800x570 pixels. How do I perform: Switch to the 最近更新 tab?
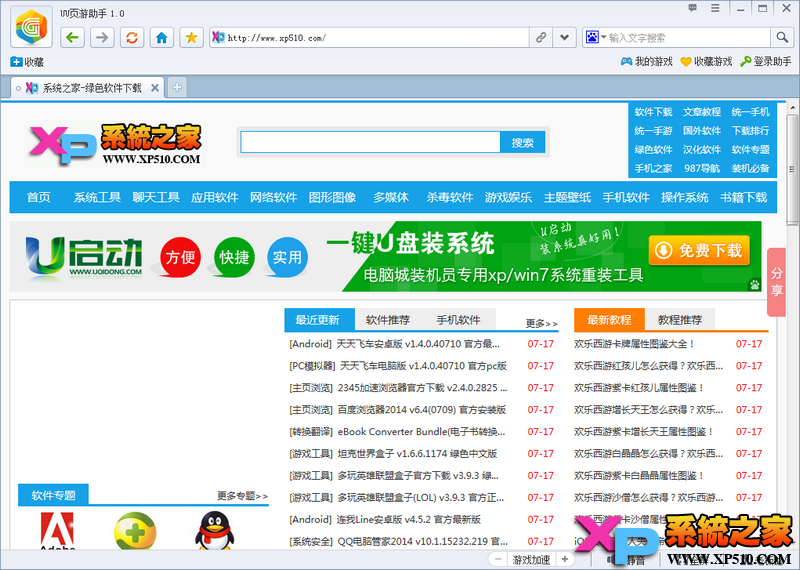tap(319, 320)
